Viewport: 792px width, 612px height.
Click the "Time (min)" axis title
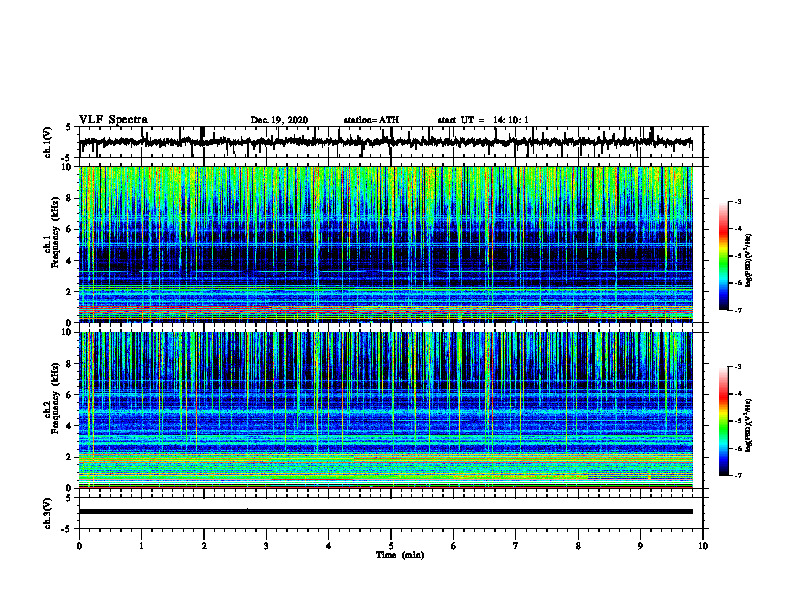point(400,555)
